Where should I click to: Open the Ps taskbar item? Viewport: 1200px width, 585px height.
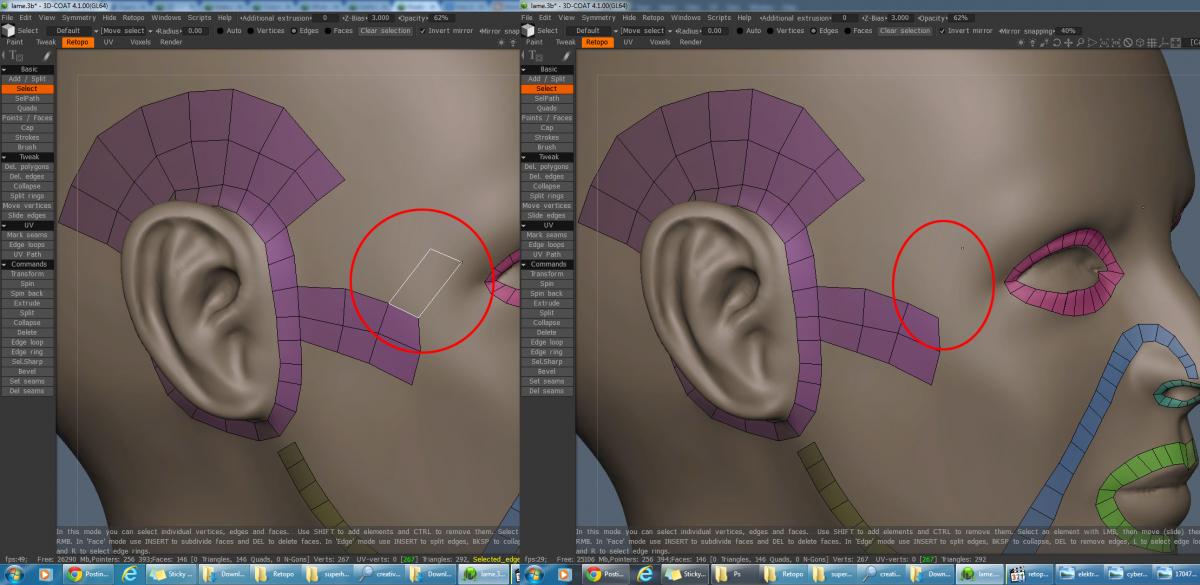735,575
